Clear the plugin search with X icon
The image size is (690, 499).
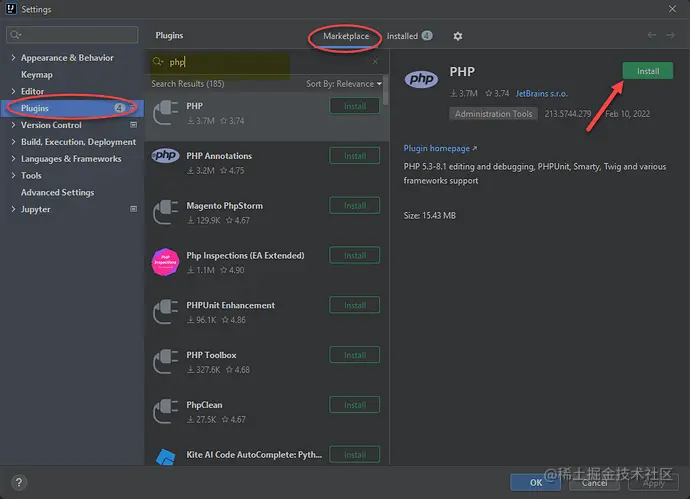(375, 62)
